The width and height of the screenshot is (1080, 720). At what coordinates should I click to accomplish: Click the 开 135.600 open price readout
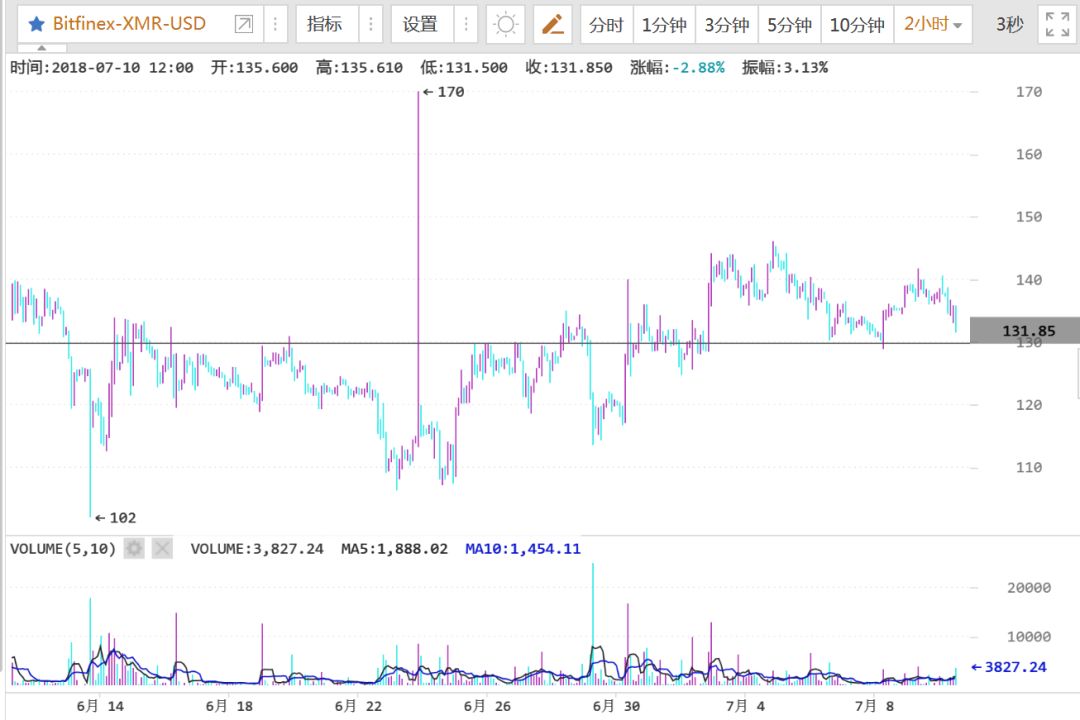(x=254, y=68)
